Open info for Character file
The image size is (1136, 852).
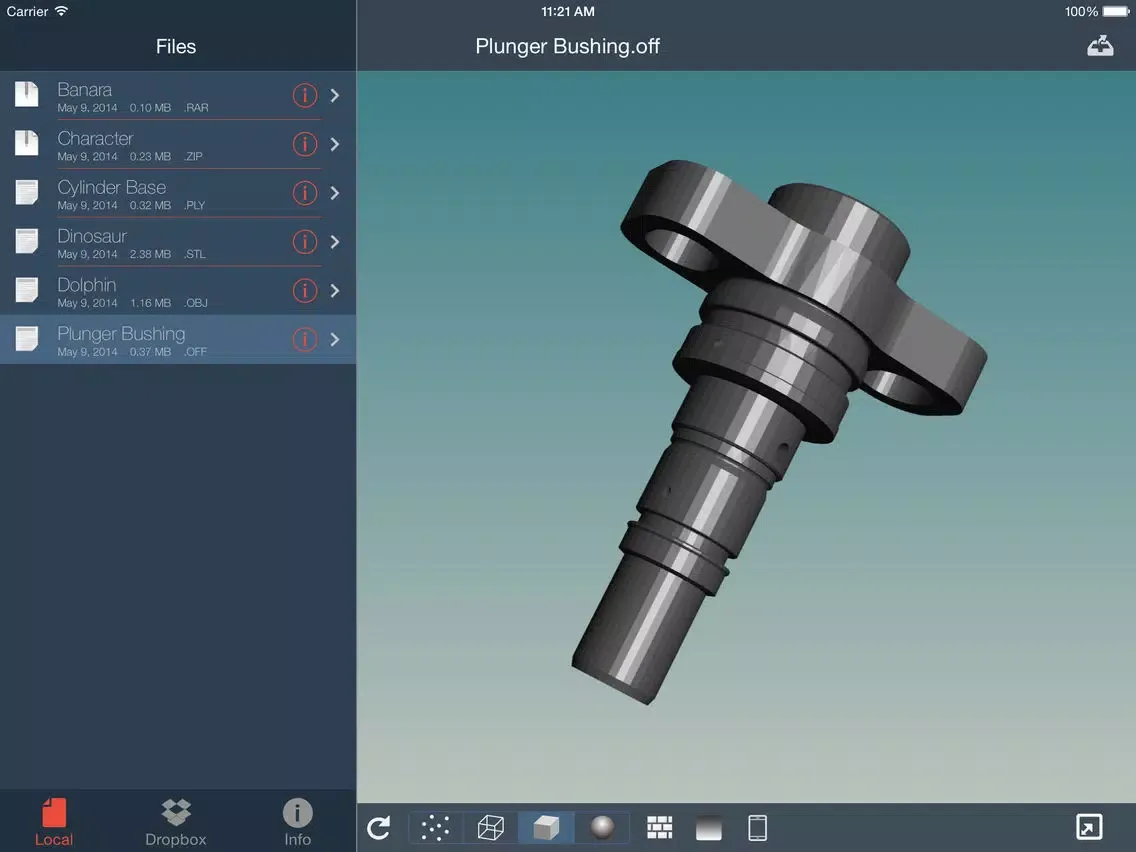pyautogui.click(x=305, y=144)
